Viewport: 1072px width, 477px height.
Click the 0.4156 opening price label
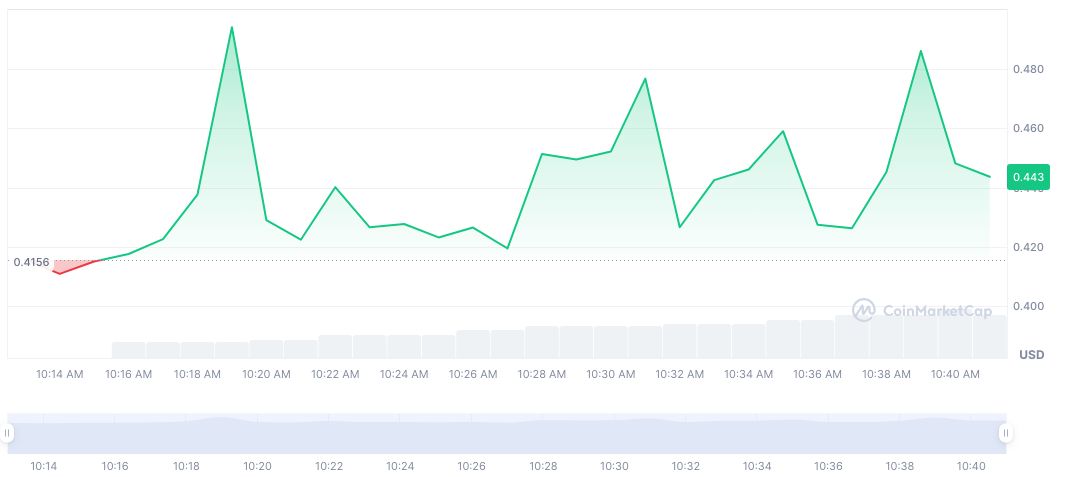tap(31, 262)
